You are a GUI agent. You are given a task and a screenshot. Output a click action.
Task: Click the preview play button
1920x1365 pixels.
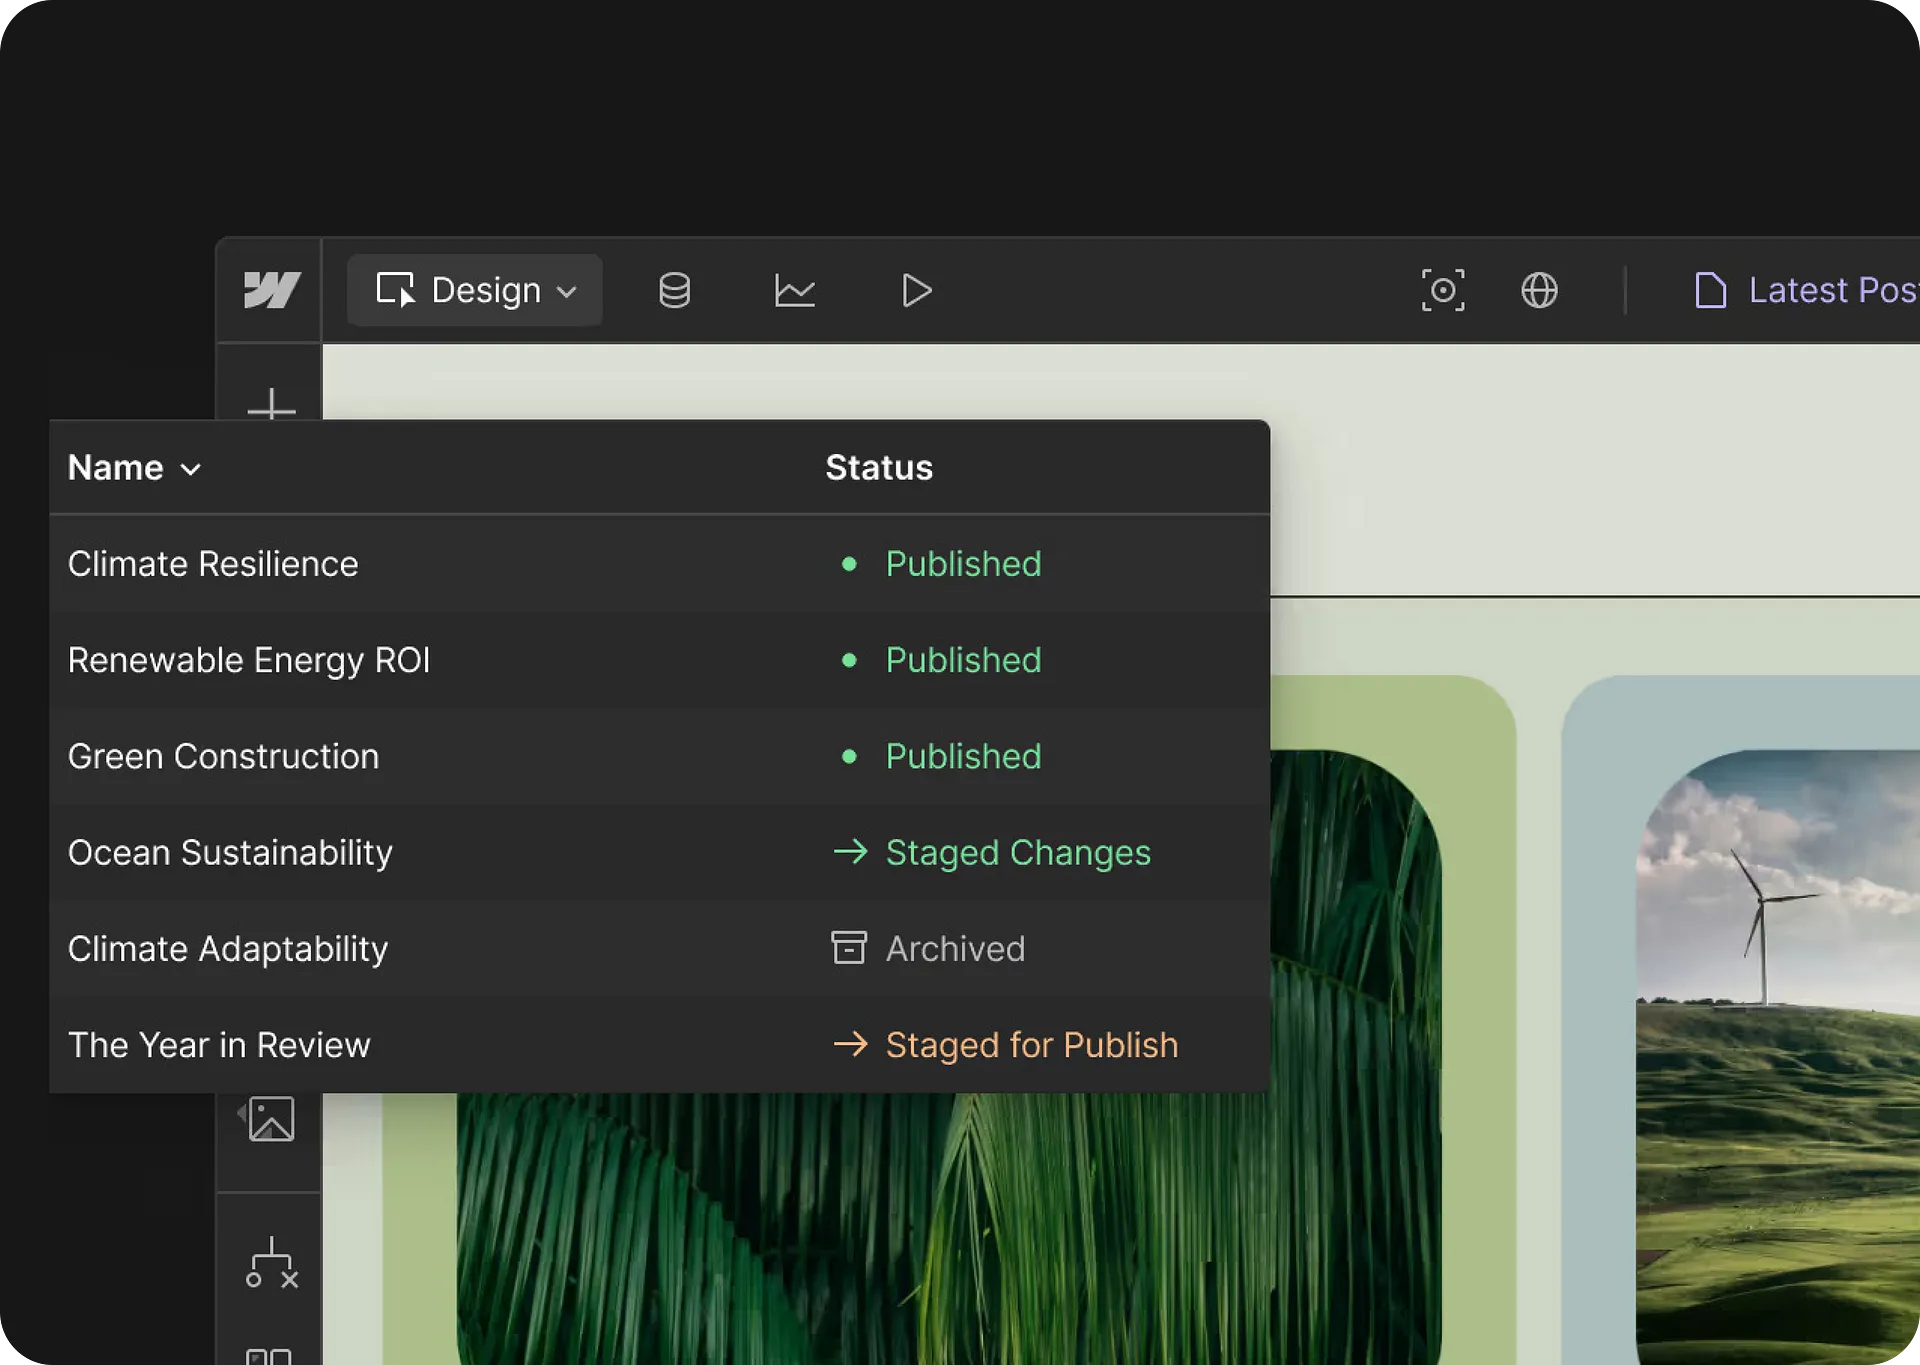916,290
